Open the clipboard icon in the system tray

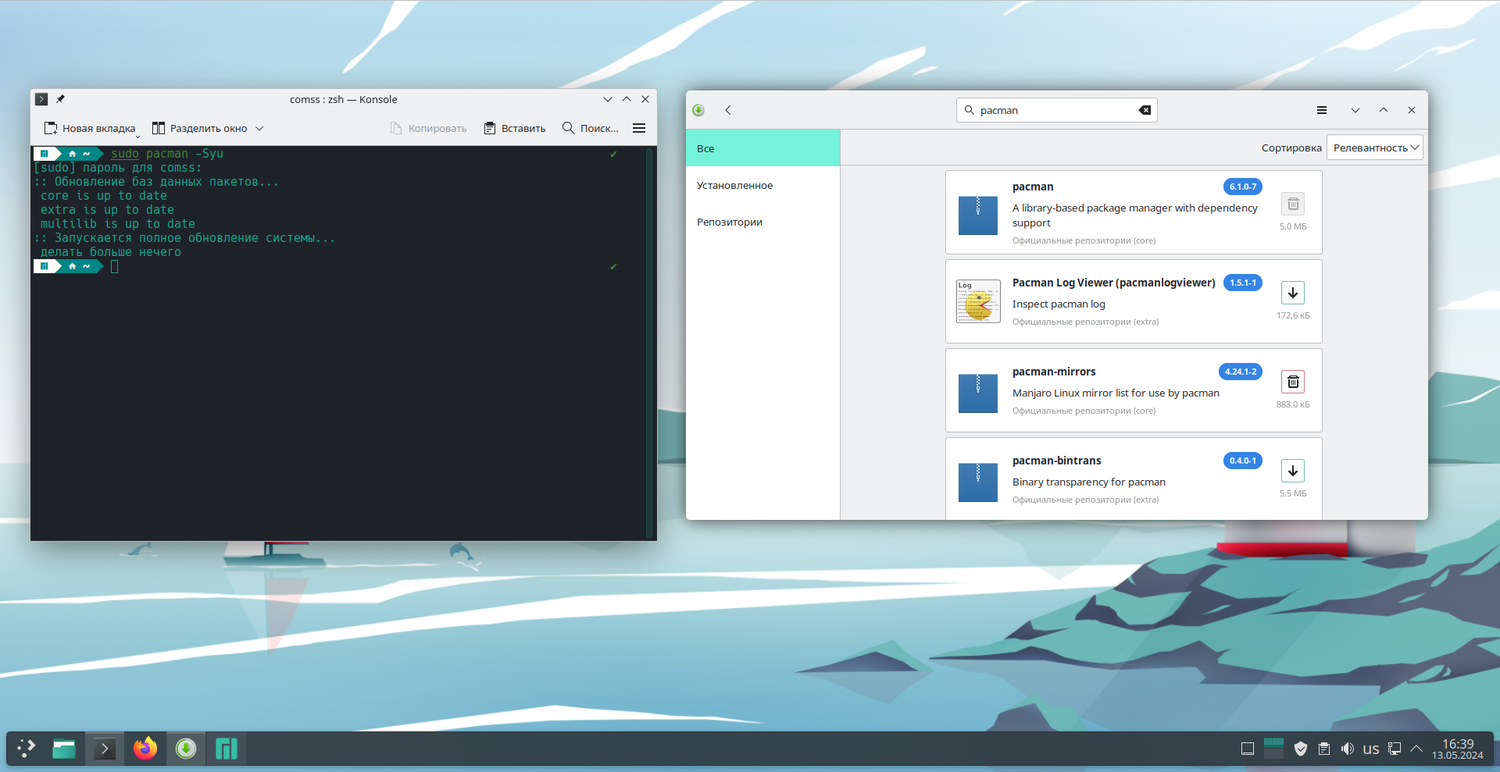1324,748
